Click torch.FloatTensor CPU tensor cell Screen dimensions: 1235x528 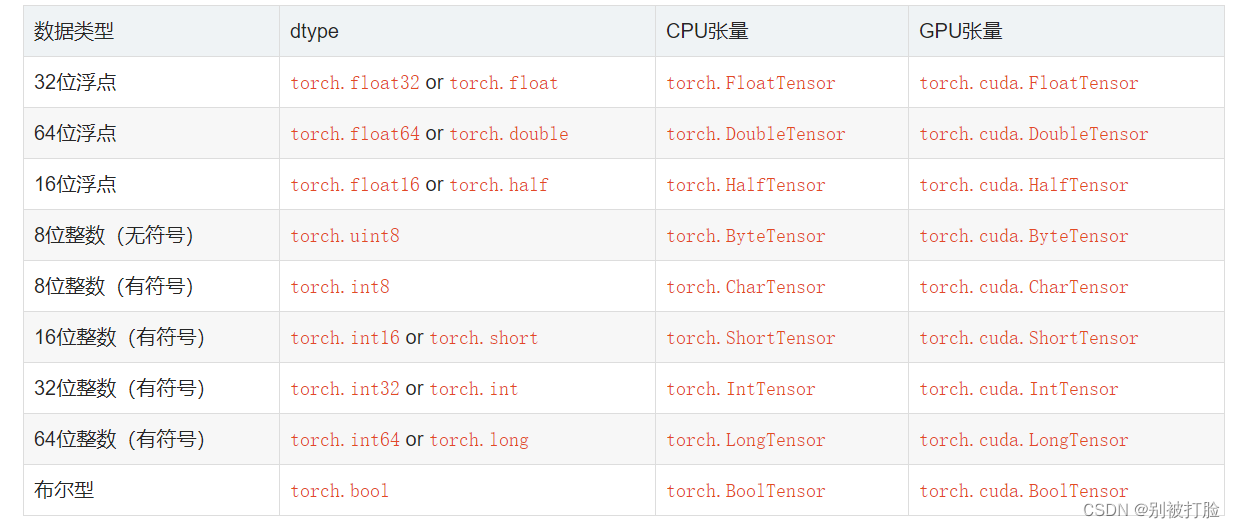pyautogui.click(x=751, y=83)
